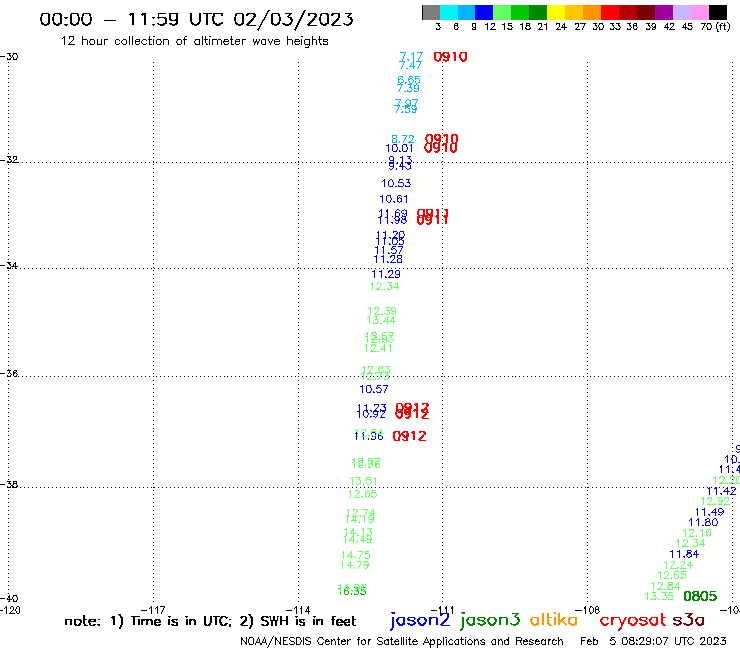Screen dimensions: 740x650
Task: Select the latitude axis label -36
Action: [9, 373]
